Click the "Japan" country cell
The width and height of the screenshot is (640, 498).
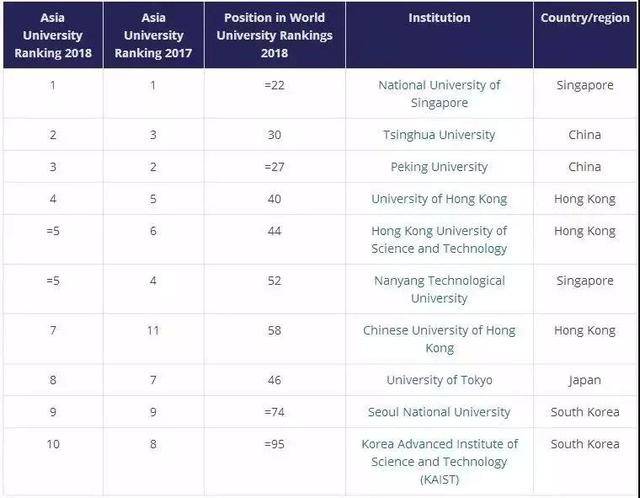[x=585, y=380]
